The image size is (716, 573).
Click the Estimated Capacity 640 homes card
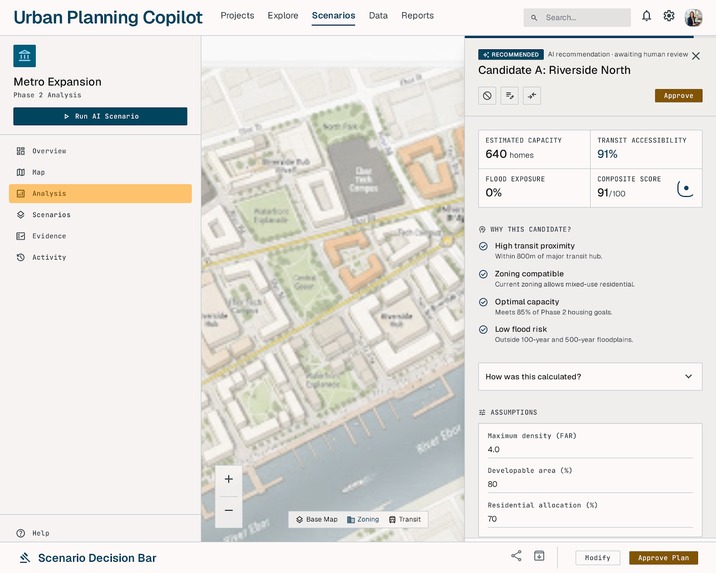click(534, 149)
